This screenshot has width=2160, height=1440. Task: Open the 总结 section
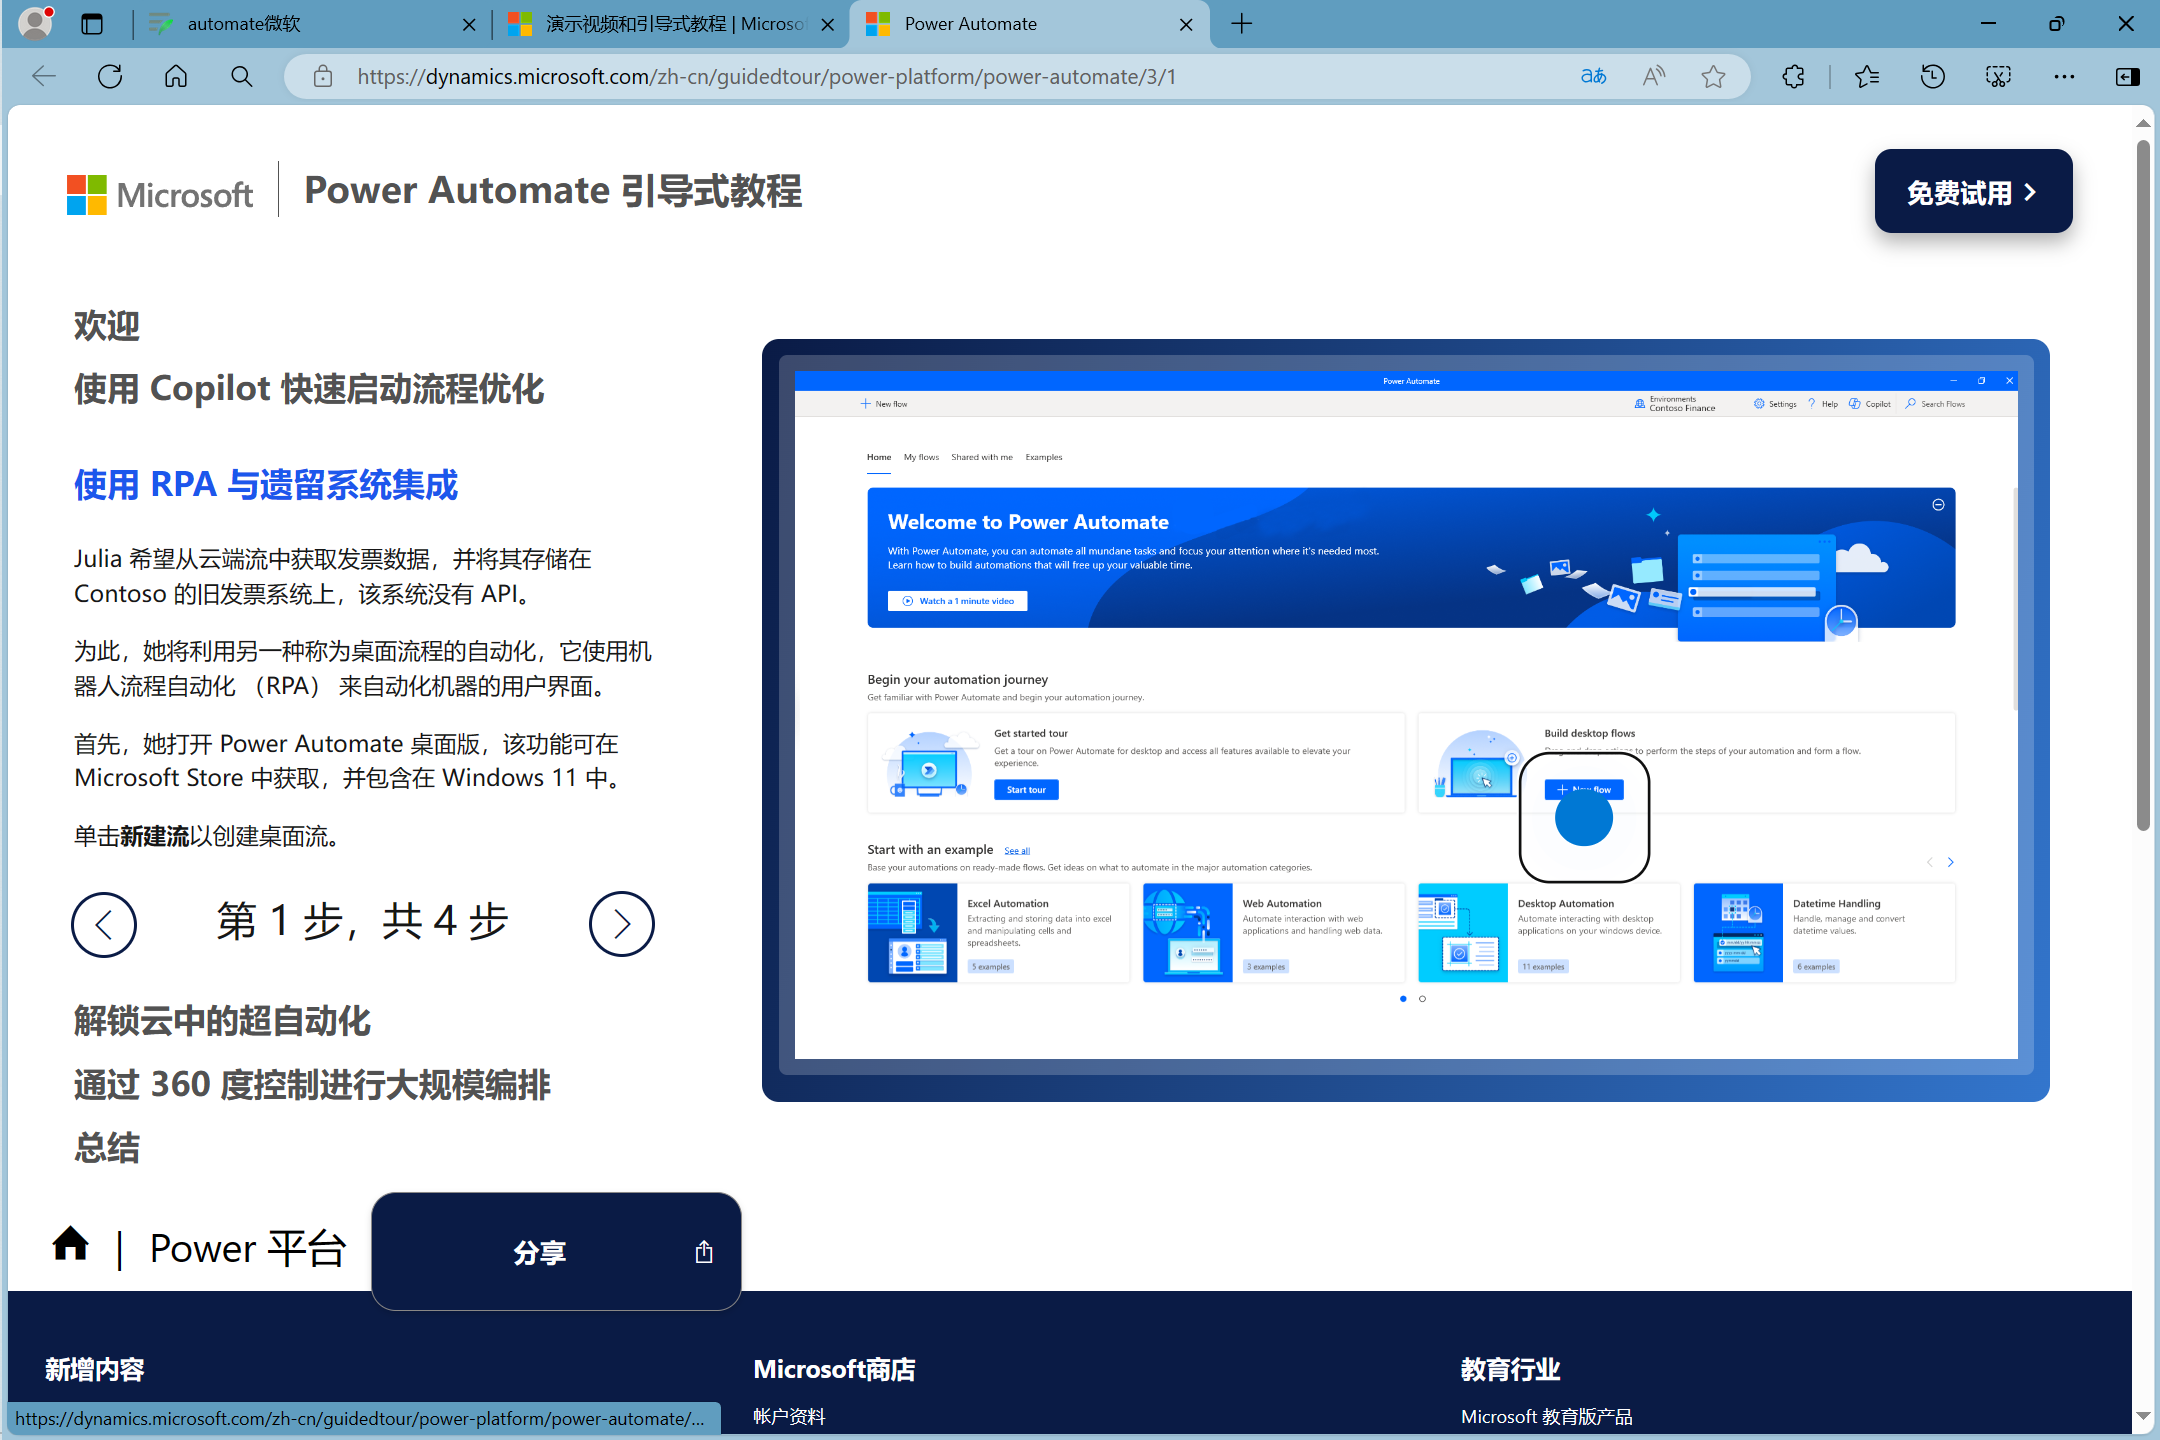[107, 1148]
